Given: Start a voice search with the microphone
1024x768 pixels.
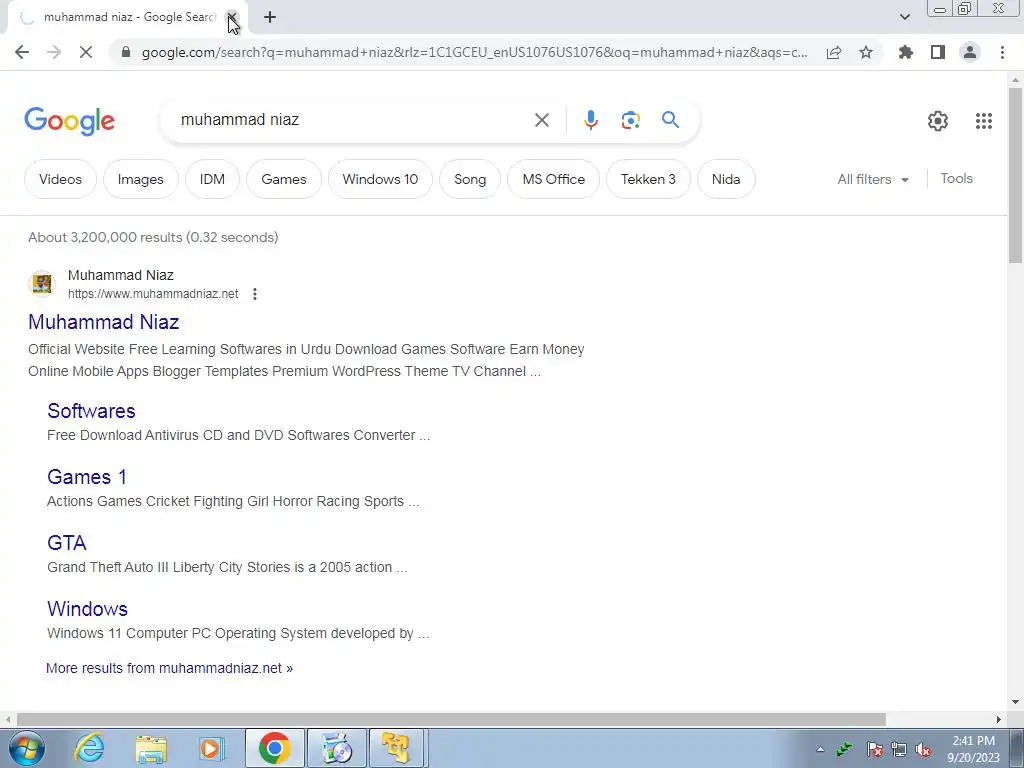Looking at the screenshot, I should [x=591, y=120].
